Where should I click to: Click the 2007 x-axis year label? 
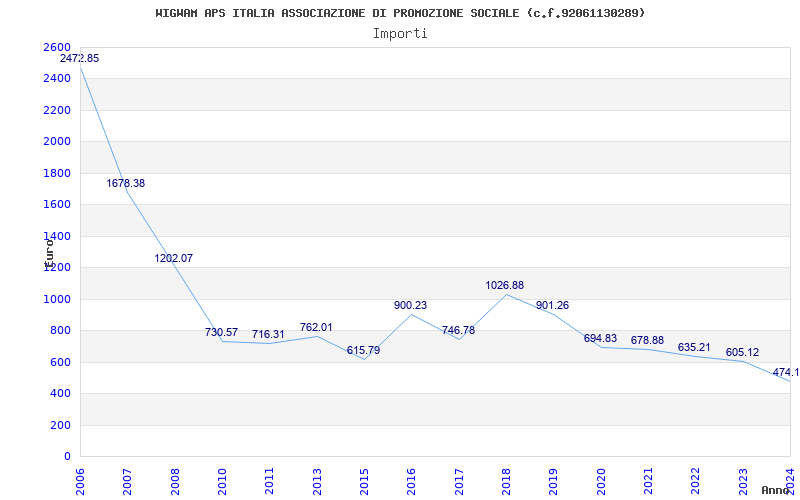(127, 481)
